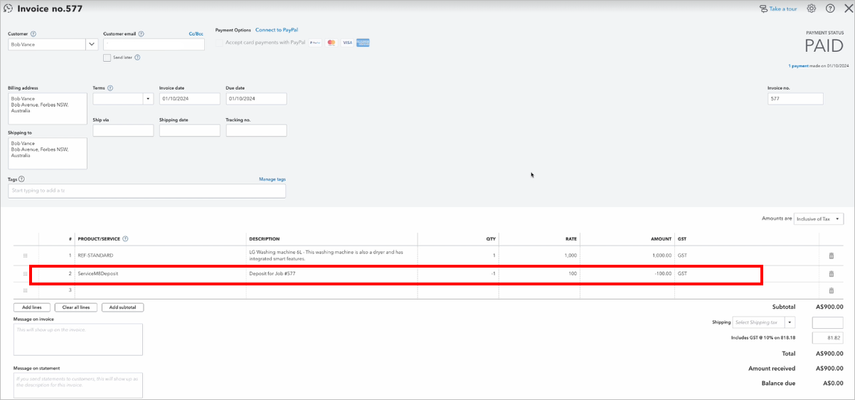Click the Customer email input field

[154, 45]
